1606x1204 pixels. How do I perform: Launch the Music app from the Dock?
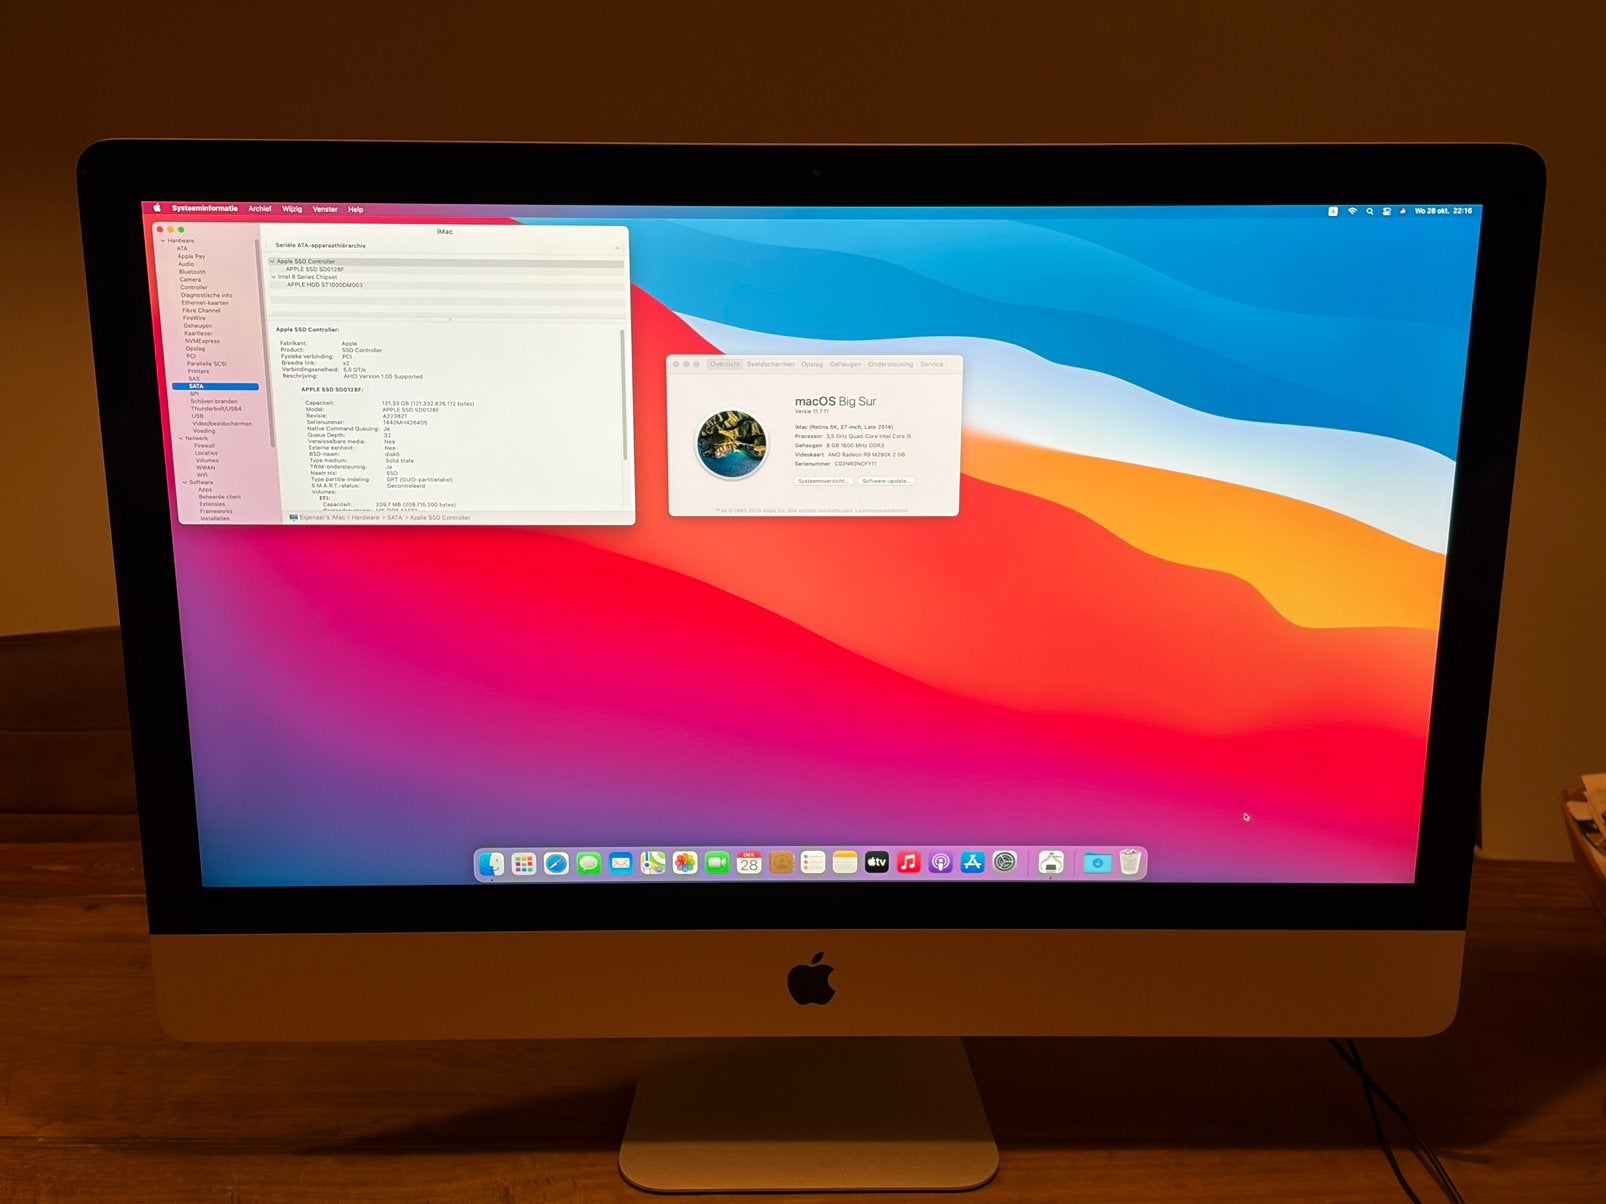click(908, 863)
